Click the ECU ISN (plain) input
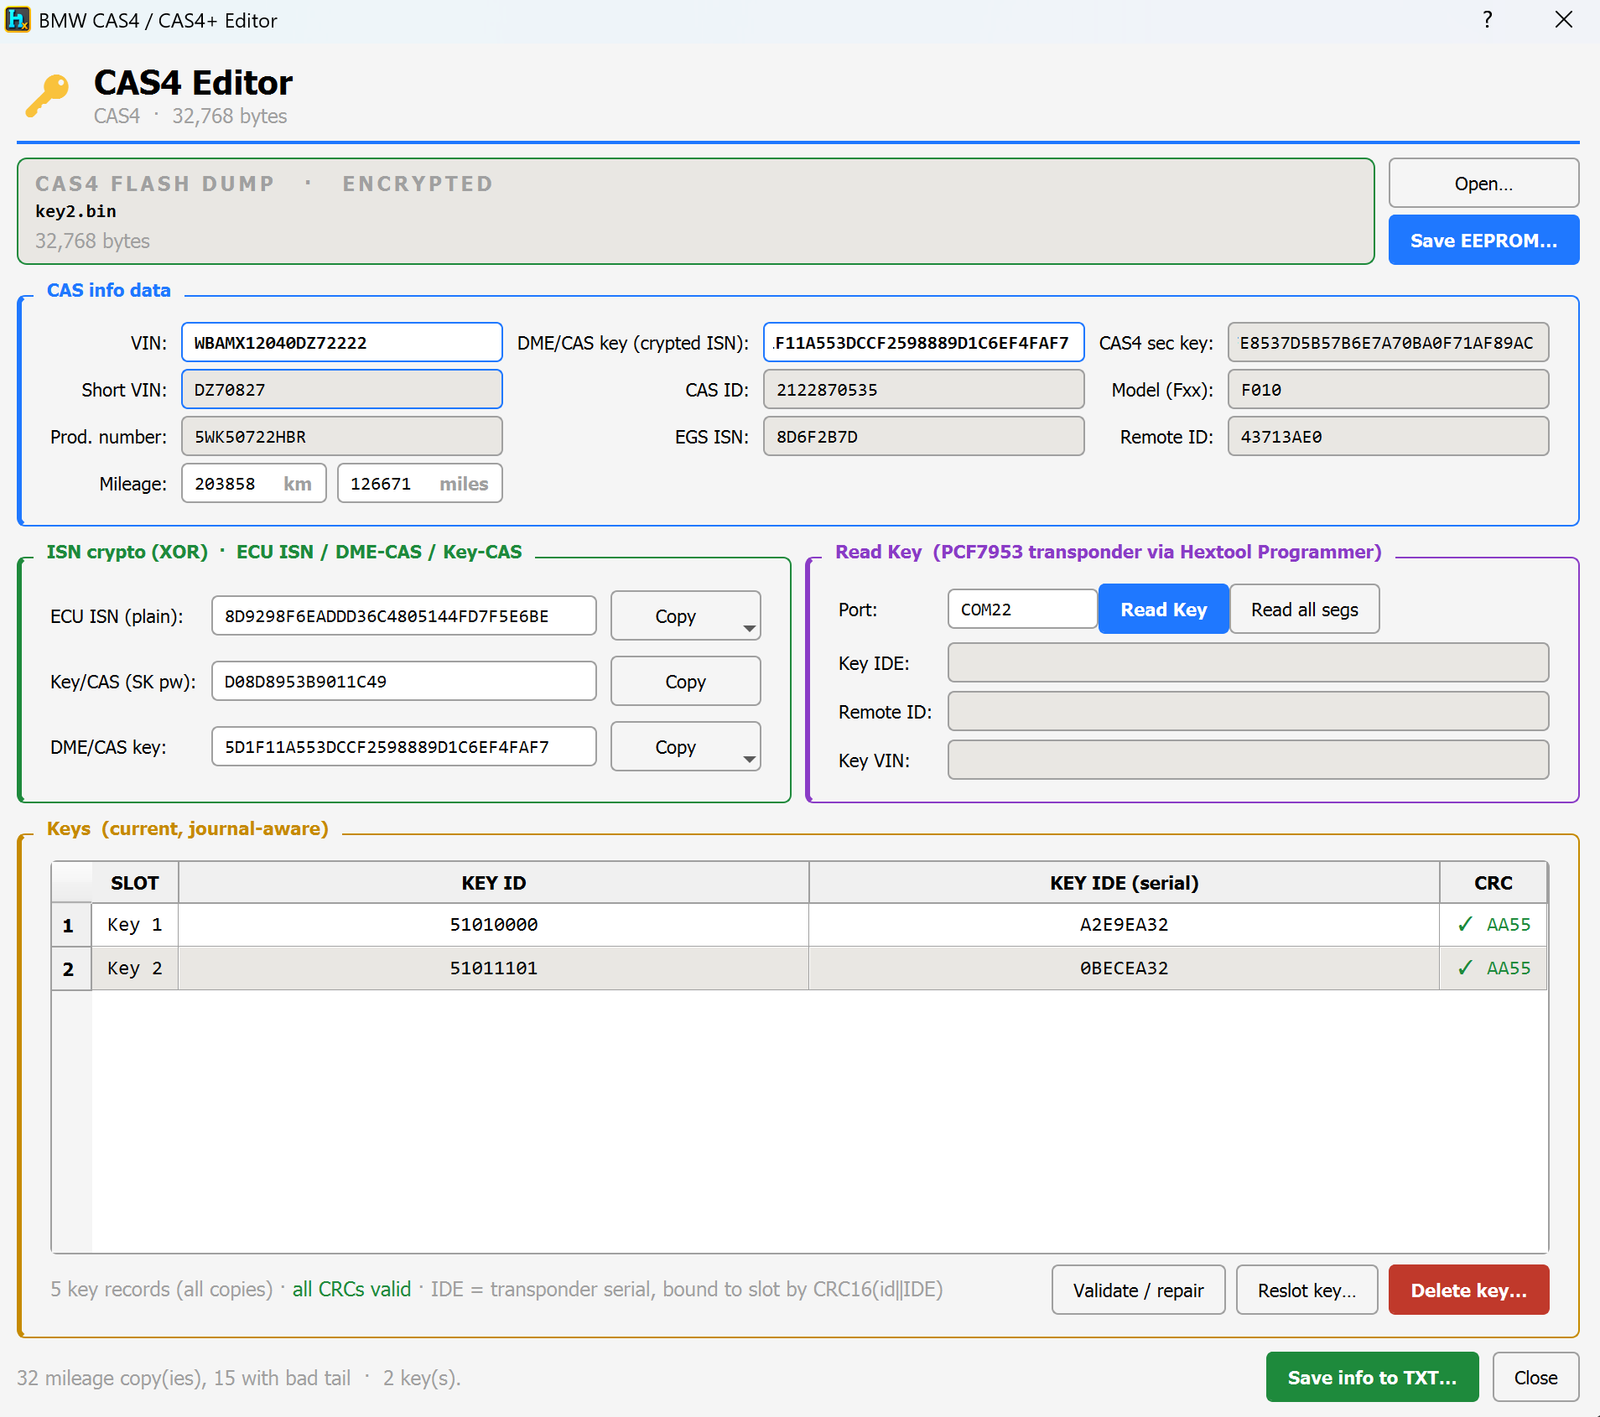Image resolution: width=1600 pixels, height=1417 pixels. (404, 616)
